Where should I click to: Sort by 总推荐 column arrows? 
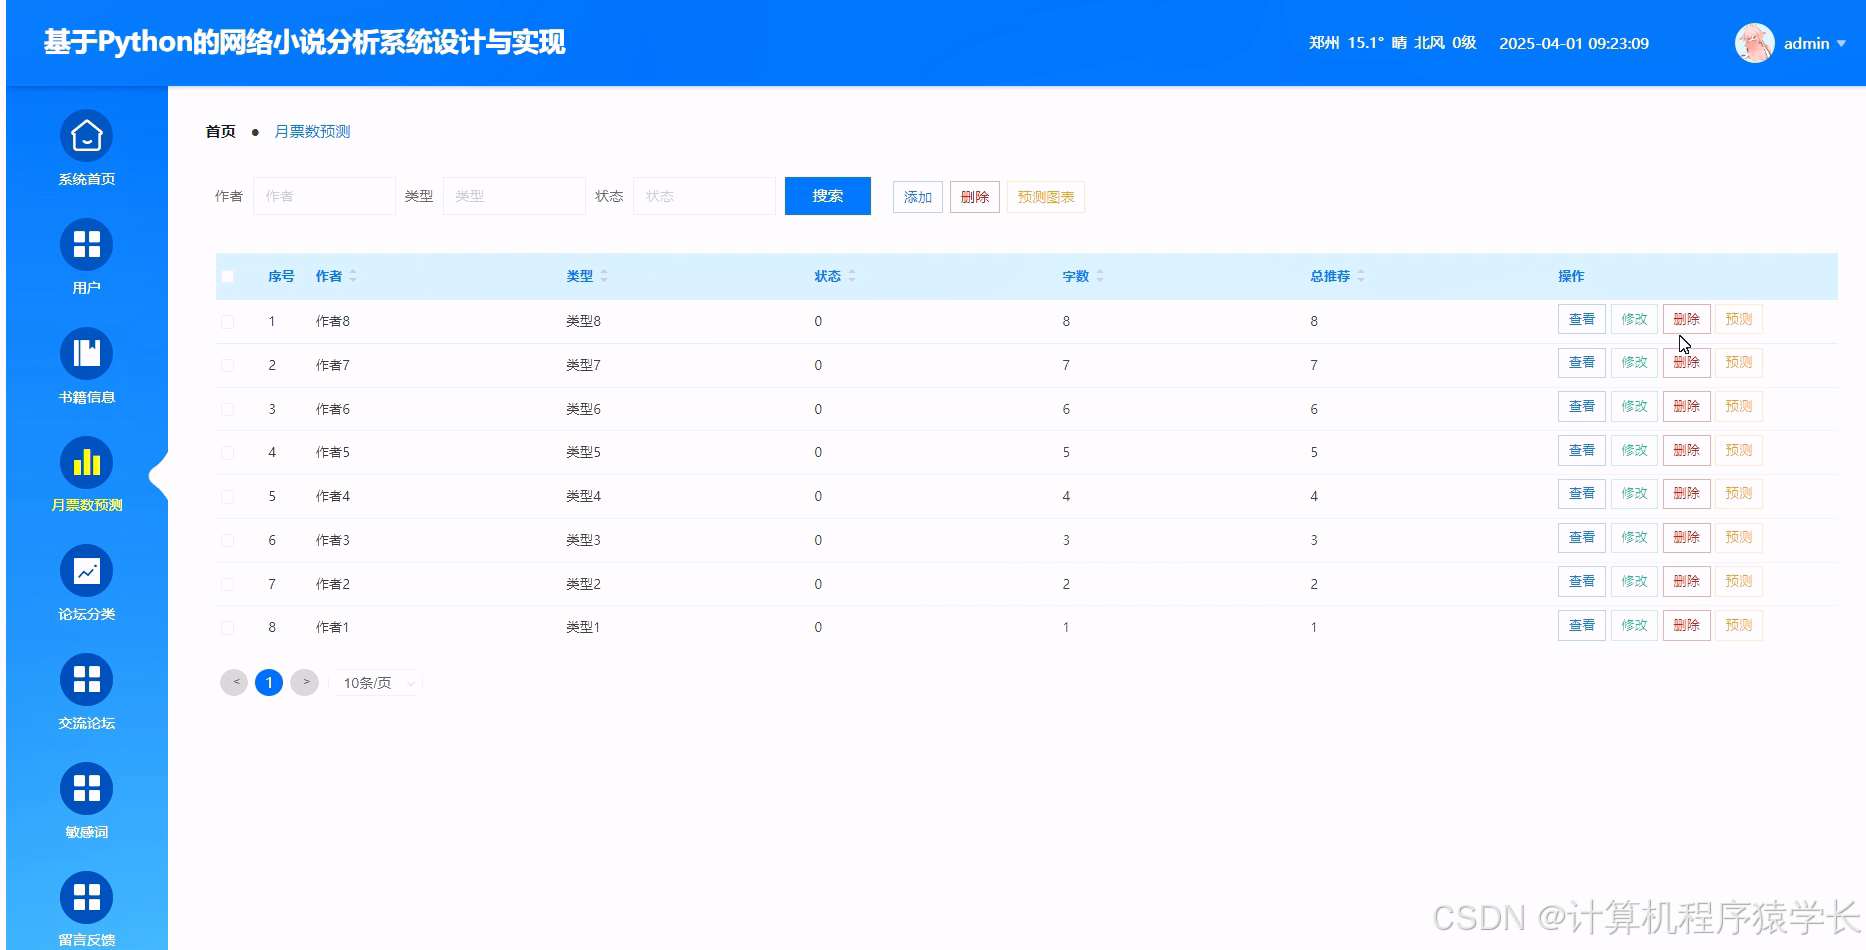(x=1361, y=276)
